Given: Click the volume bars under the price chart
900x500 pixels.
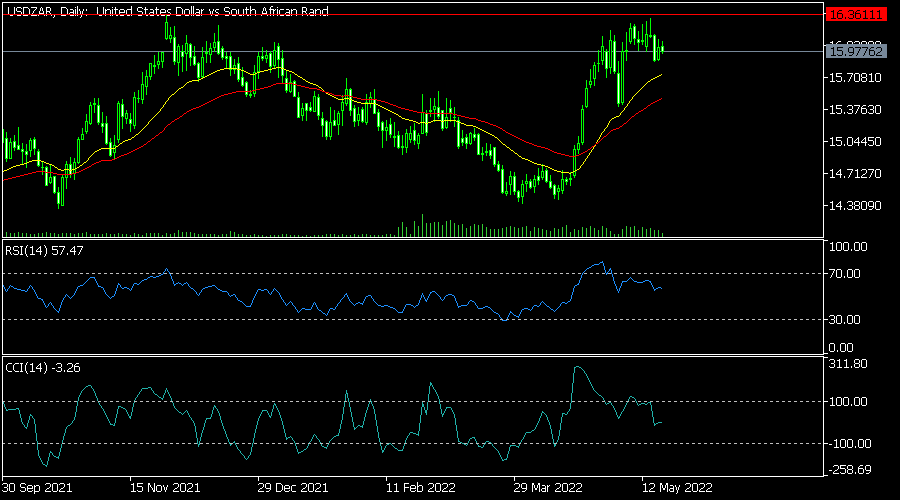Looking at the screenshot, I should tap(530, 230).
